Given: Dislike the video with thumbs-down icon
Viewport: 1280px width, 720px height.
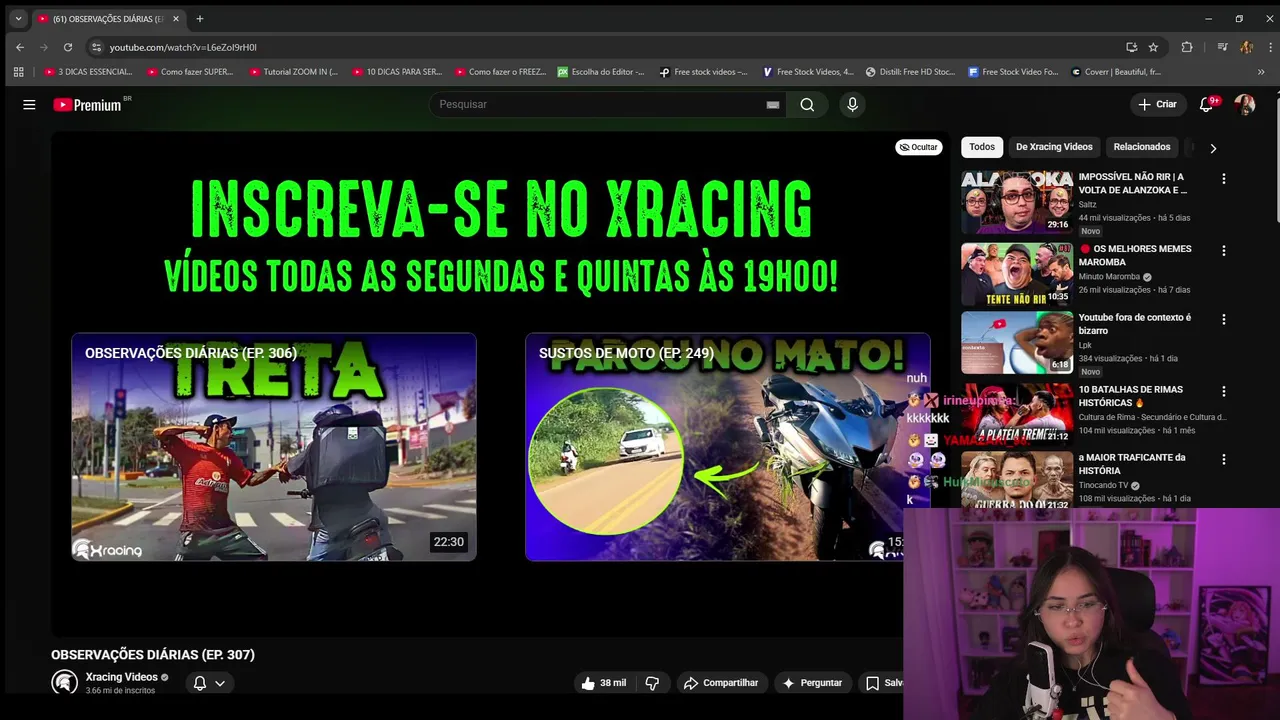Looking at the screenshot, I should pyautogui.click(x=653, y=683).
